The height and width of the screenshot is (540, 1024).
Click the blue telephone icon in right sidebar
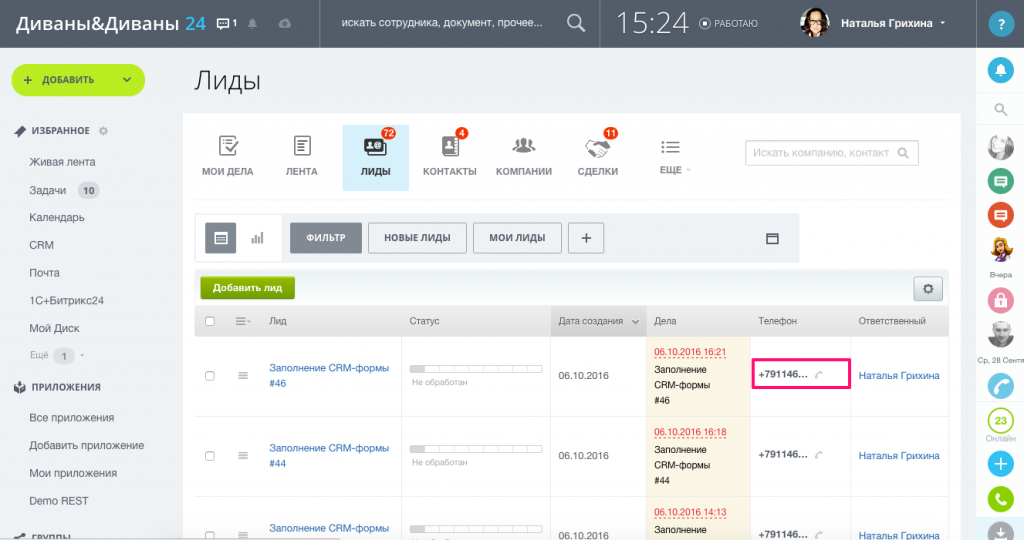(1000, 386)
